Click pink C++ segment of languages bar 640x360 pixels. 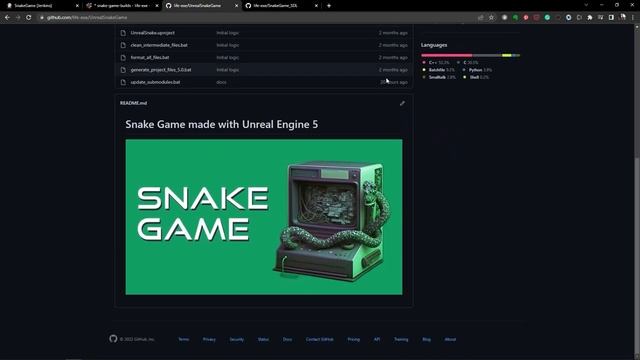click(x=447, y=55)
